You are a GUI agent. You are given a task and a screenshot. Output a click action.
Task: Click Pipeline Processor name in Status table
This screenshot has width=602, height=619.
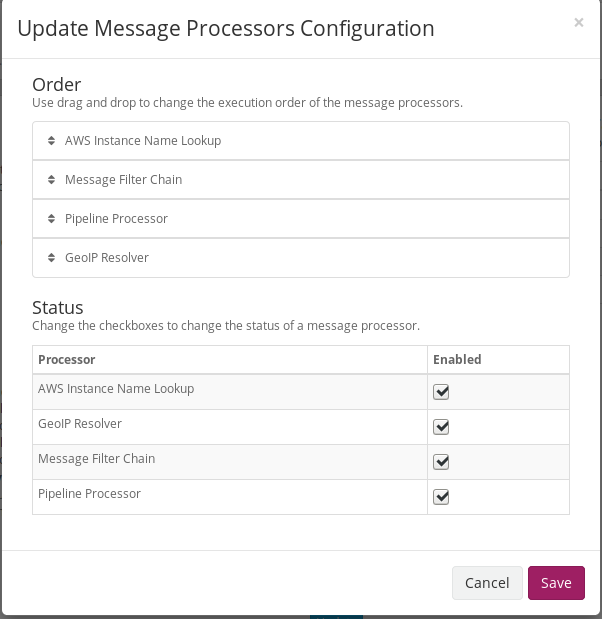coord(89,494)
